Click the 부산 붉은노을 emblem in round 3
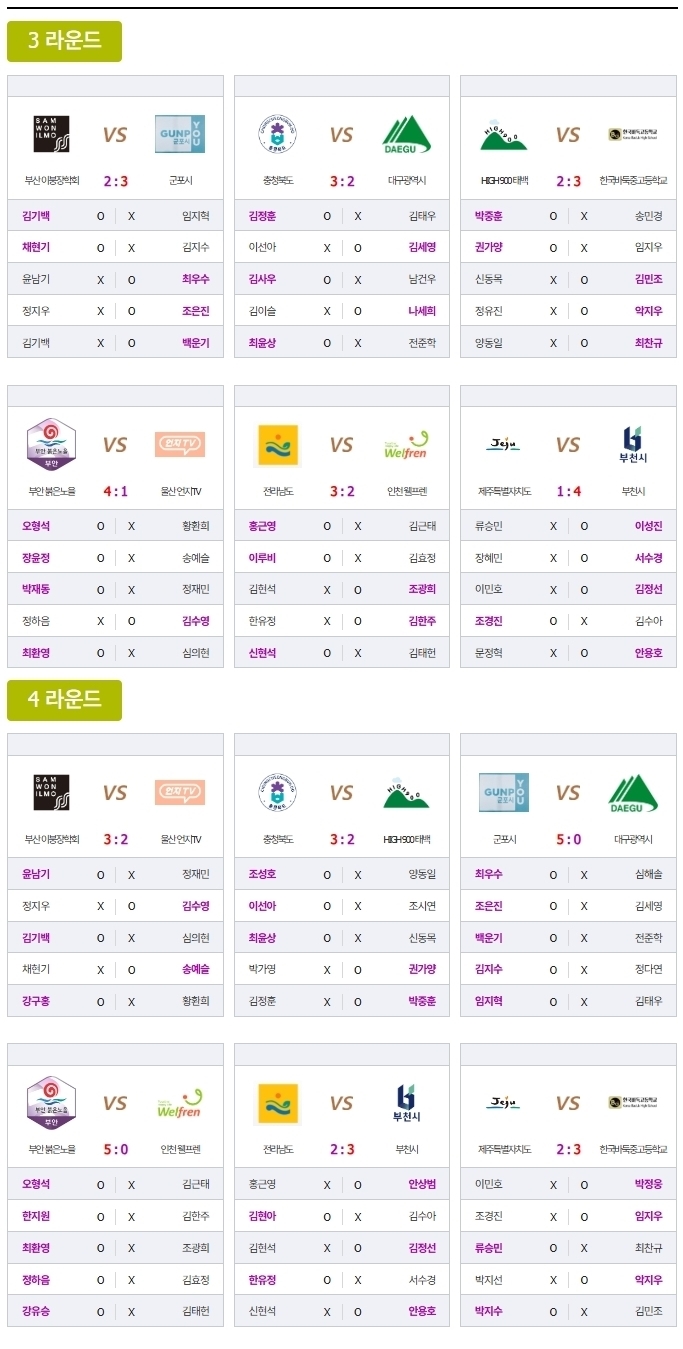 point(52,445)
